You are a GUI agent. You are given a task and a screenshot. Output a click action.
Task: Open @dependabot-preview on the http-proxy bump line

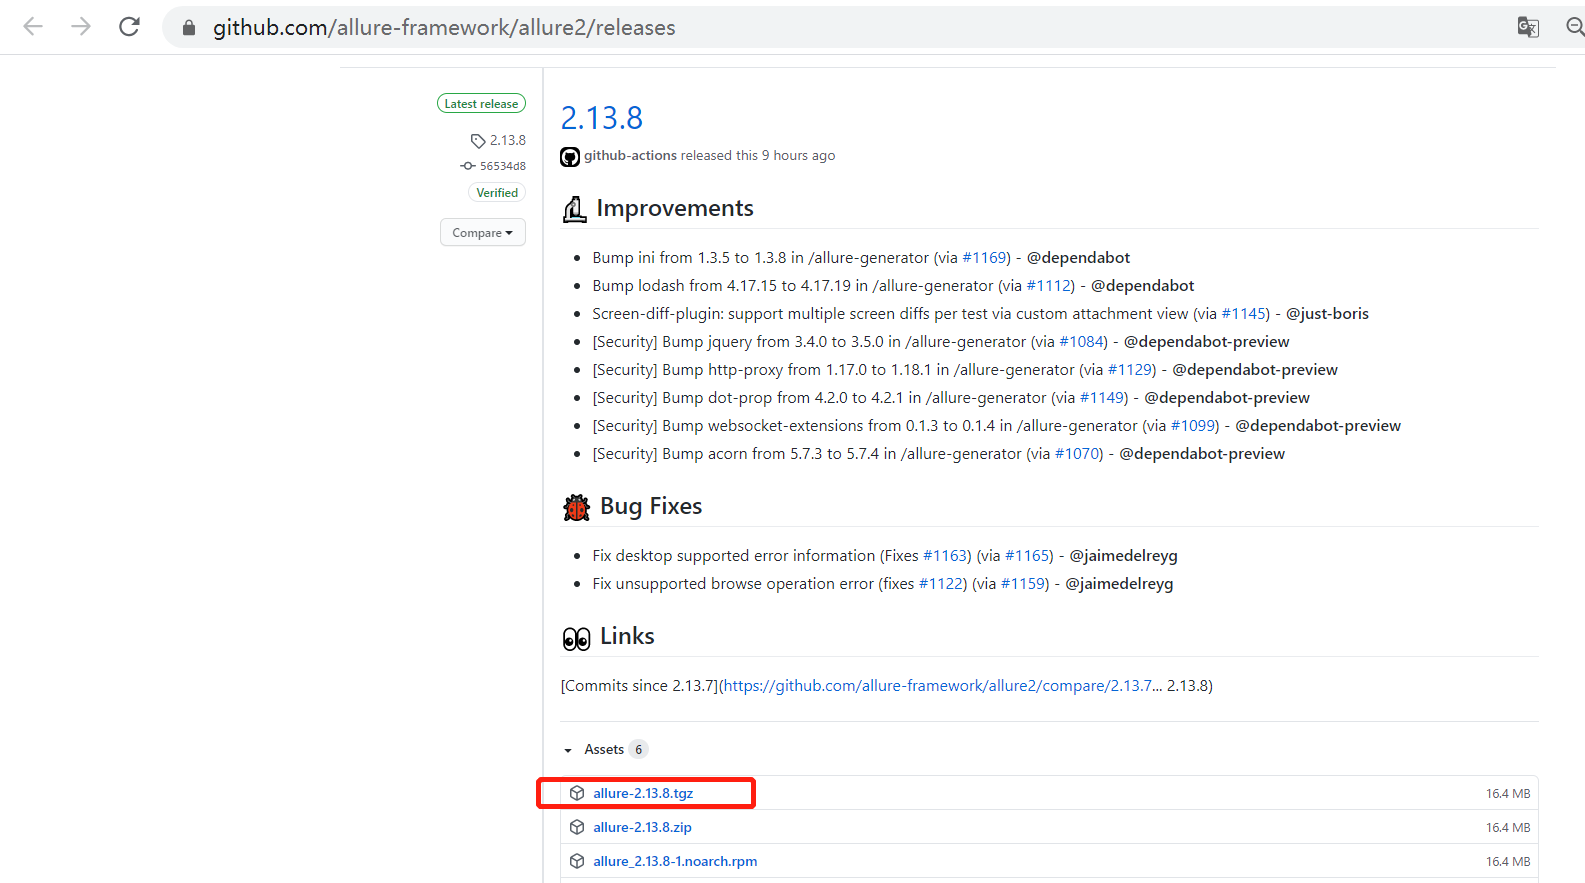1255,370
